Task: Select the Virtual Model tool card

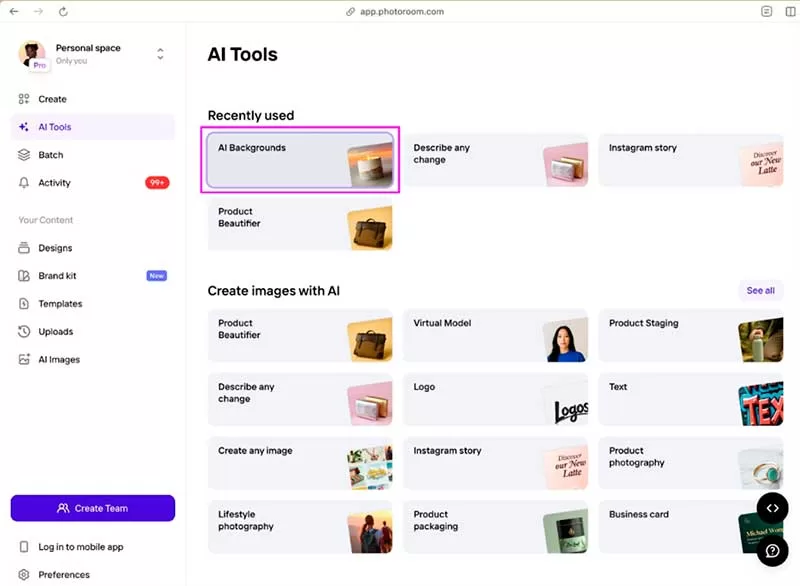Action: pyautogui.click(x=495, y=335)
